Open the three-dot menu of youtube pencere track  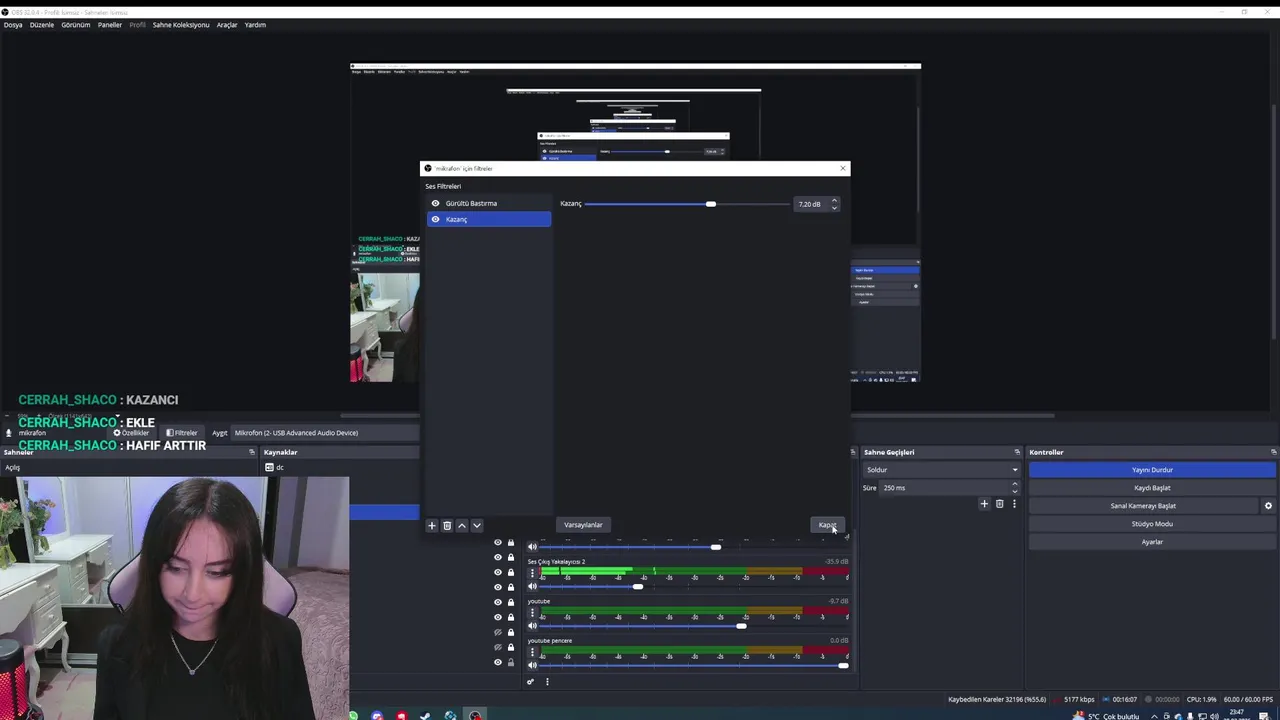(x=532, y=651)
